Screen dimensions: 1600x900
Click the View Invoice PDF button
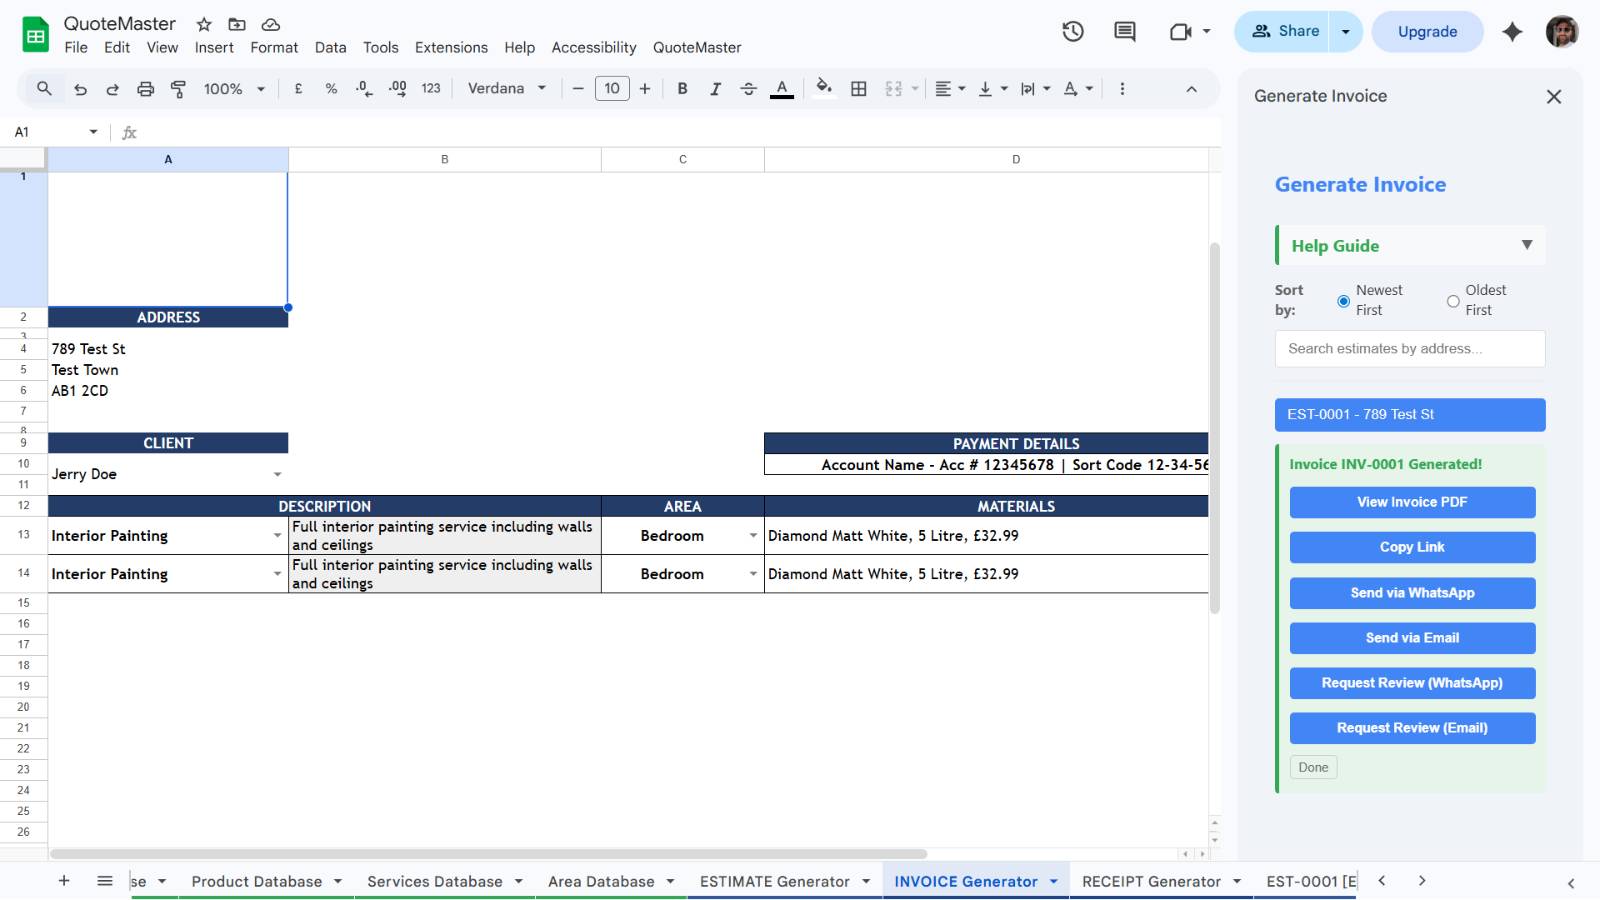coord(1412,502)
